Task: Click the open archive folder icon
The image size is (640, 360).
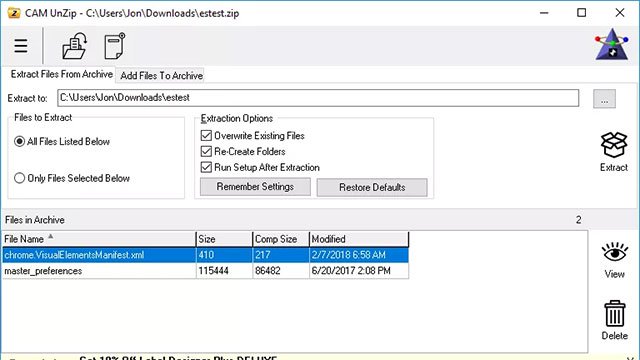Action: [x=74, y=46]
